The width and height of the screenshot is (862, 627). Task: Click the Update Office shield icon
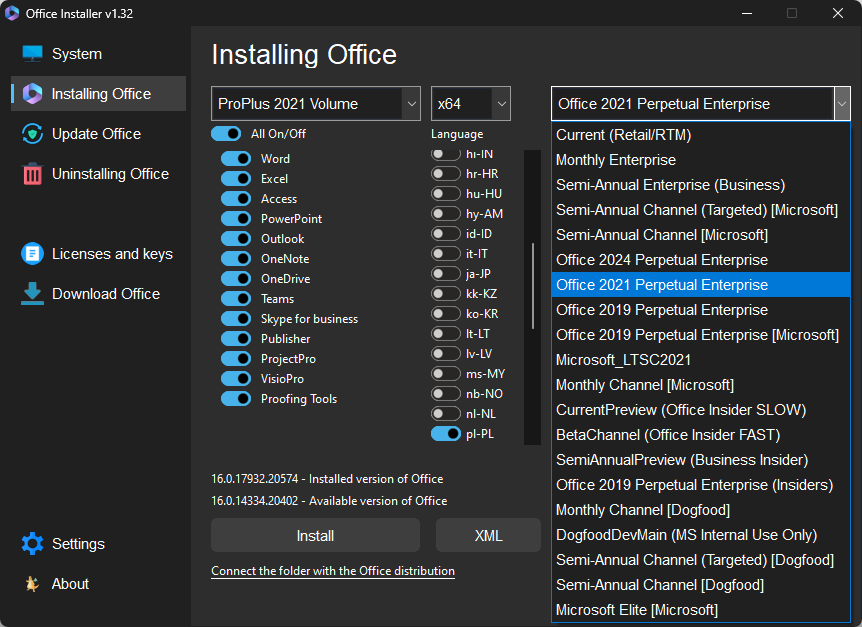(x=32, y=134)
